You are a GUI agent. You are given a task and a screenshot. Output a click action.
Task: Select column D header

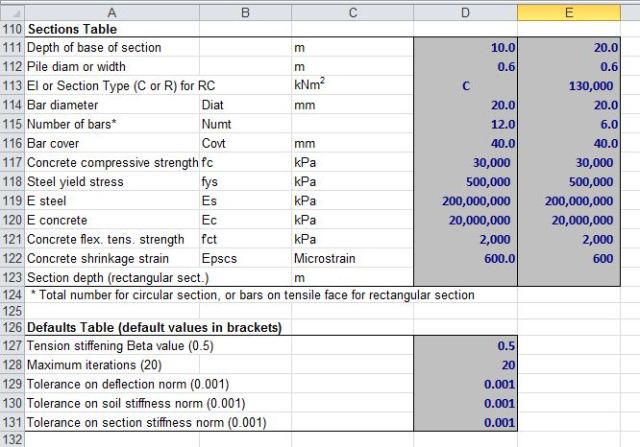click(464, 12)
